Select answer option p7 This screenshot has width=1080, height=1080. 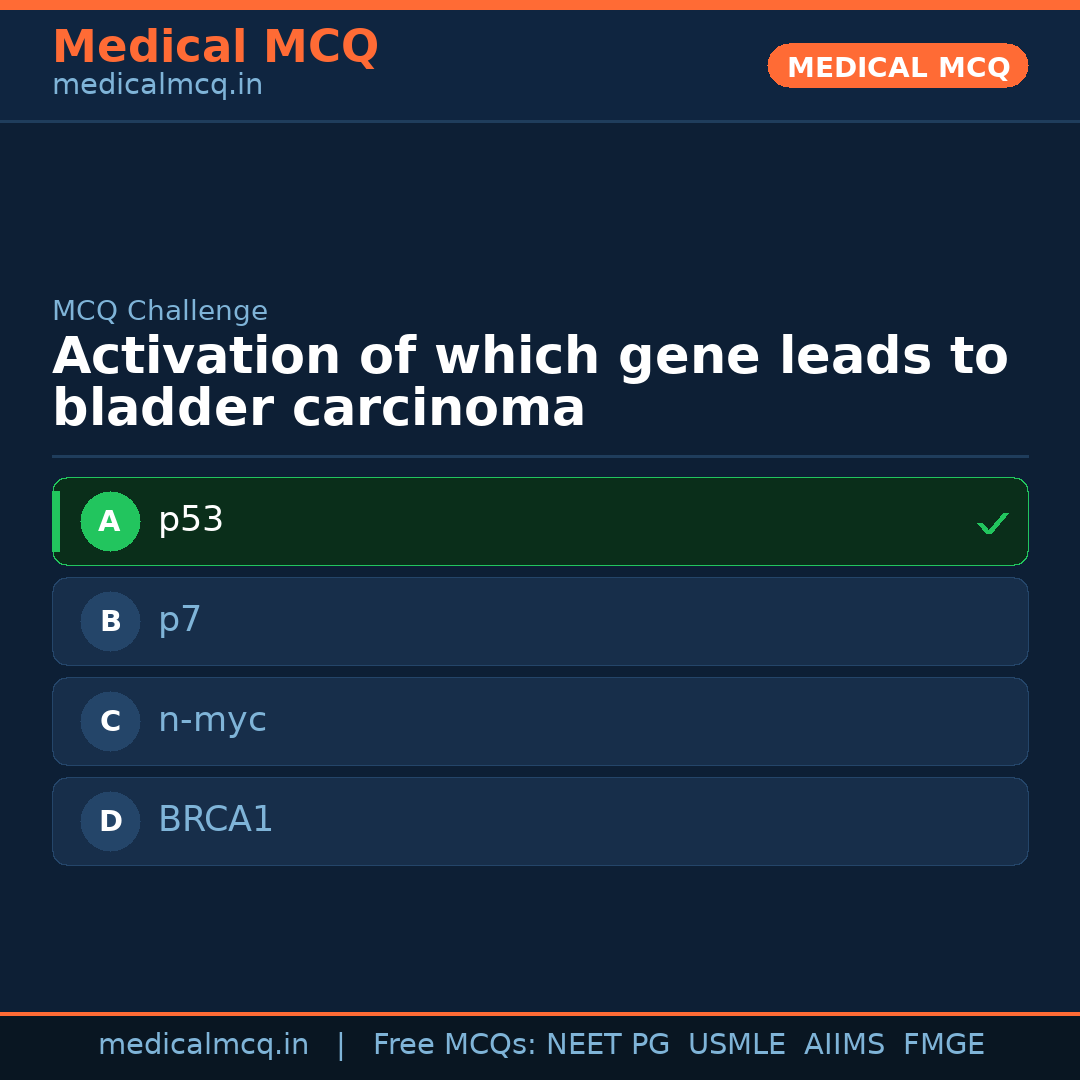click(540, 621)
